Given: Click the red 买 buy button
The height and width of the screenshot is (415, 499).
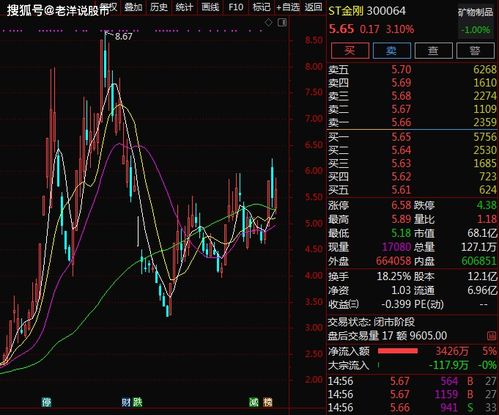Looking at the screenshot, I should coord(350,51).
